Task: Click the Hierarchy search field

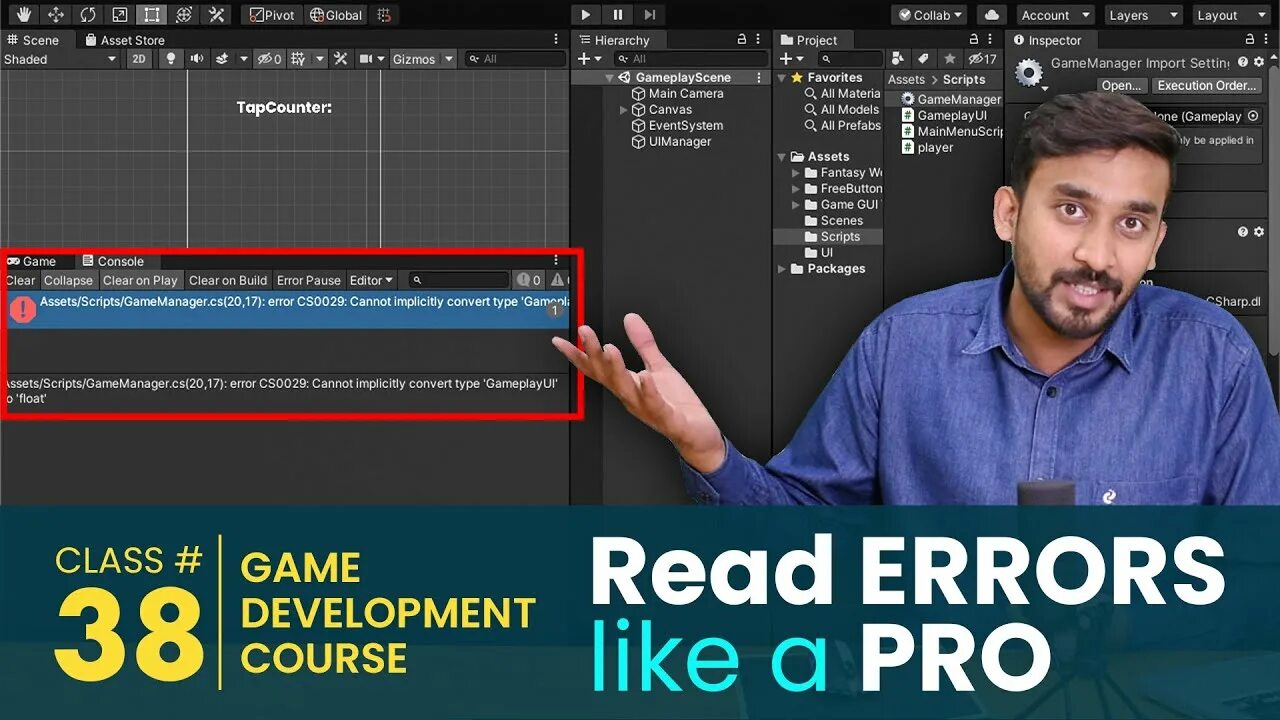Action: click(x=691, y=59)
